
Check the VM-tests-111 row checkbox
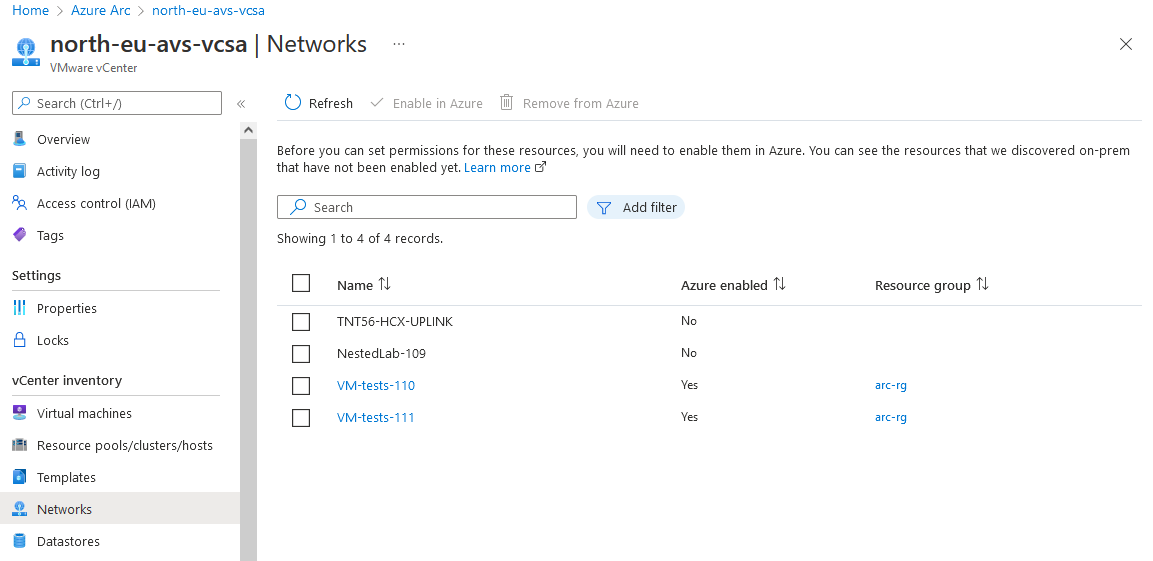tap(301, 418)
